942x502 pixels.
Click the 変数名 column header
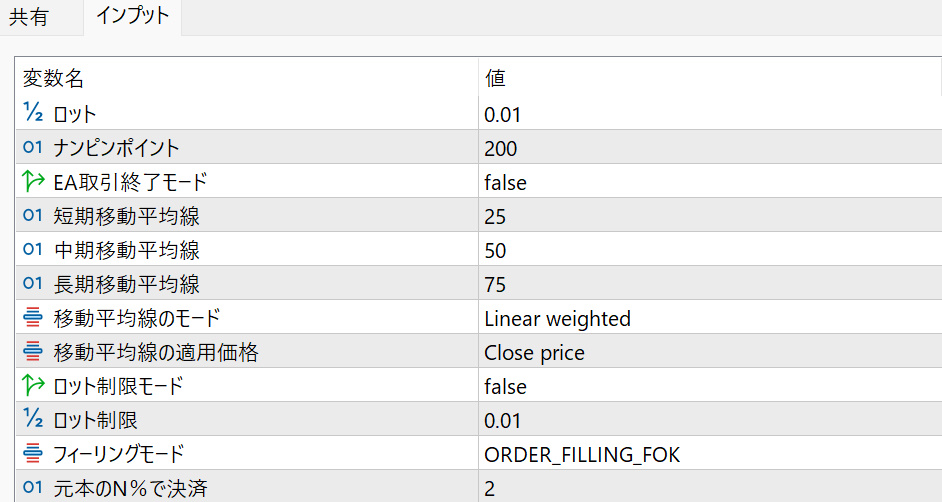coord(53,78)
